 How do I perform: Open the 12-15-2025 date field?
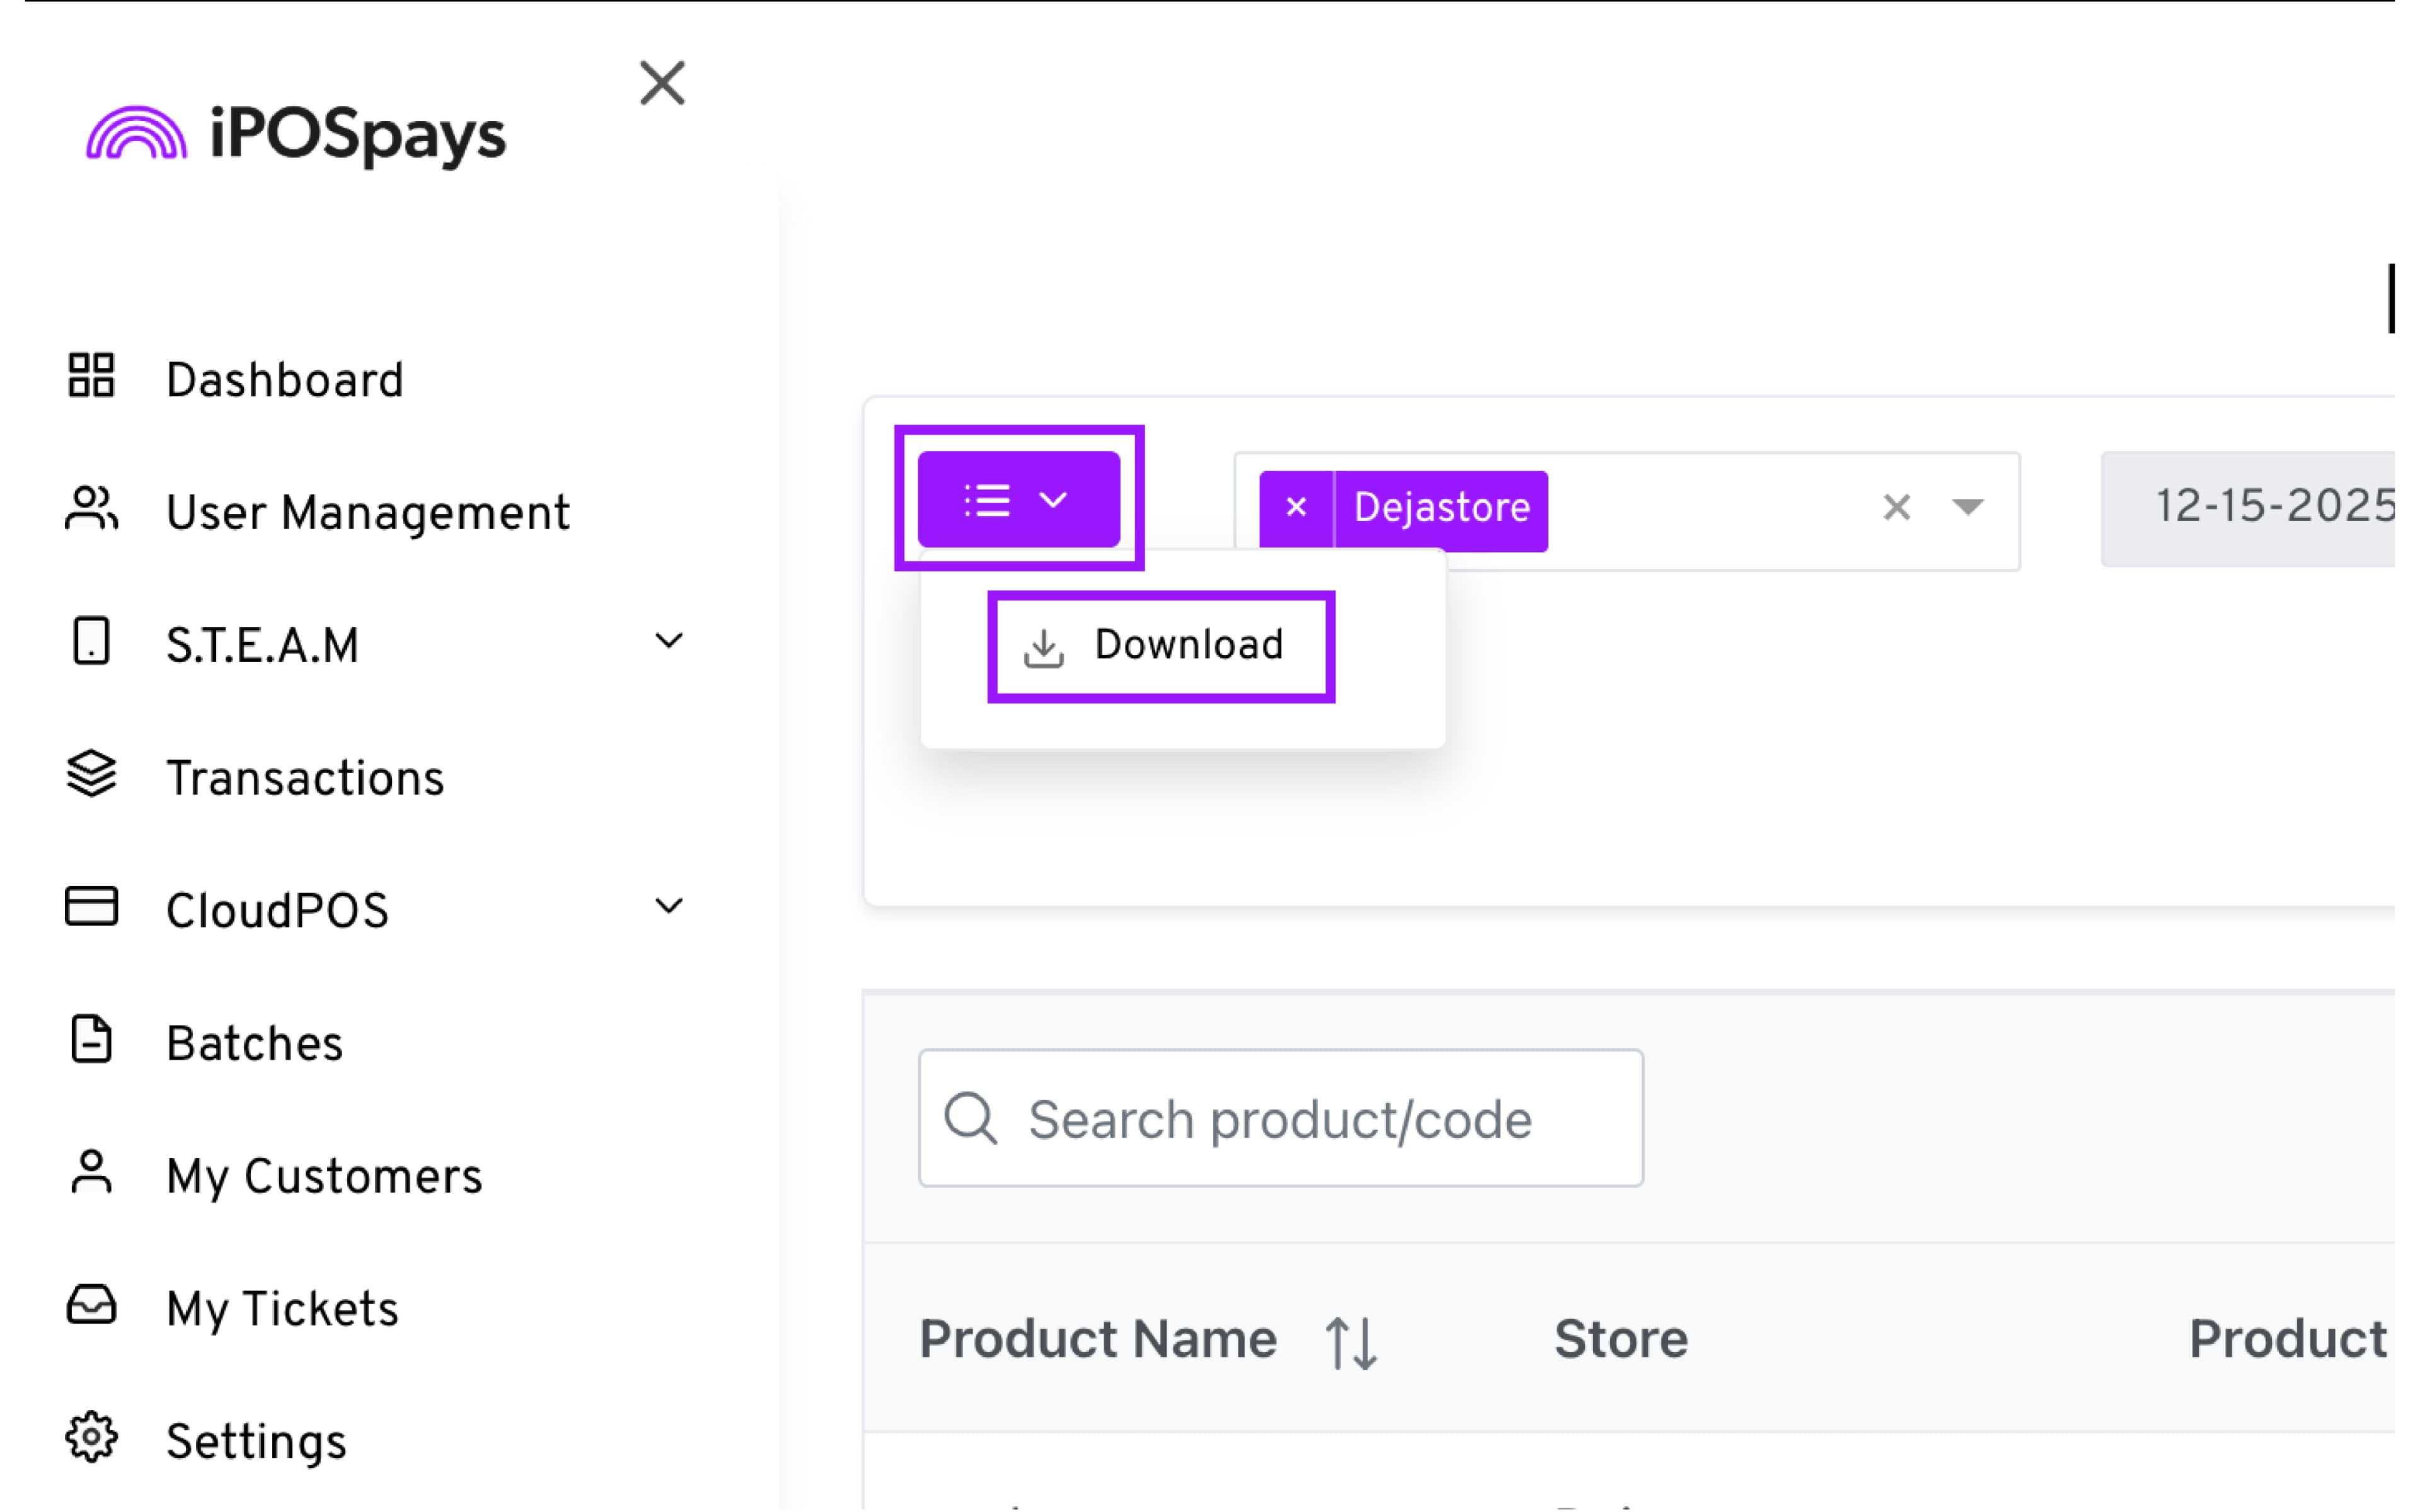pyautogui.click(x=2260, y=508)
